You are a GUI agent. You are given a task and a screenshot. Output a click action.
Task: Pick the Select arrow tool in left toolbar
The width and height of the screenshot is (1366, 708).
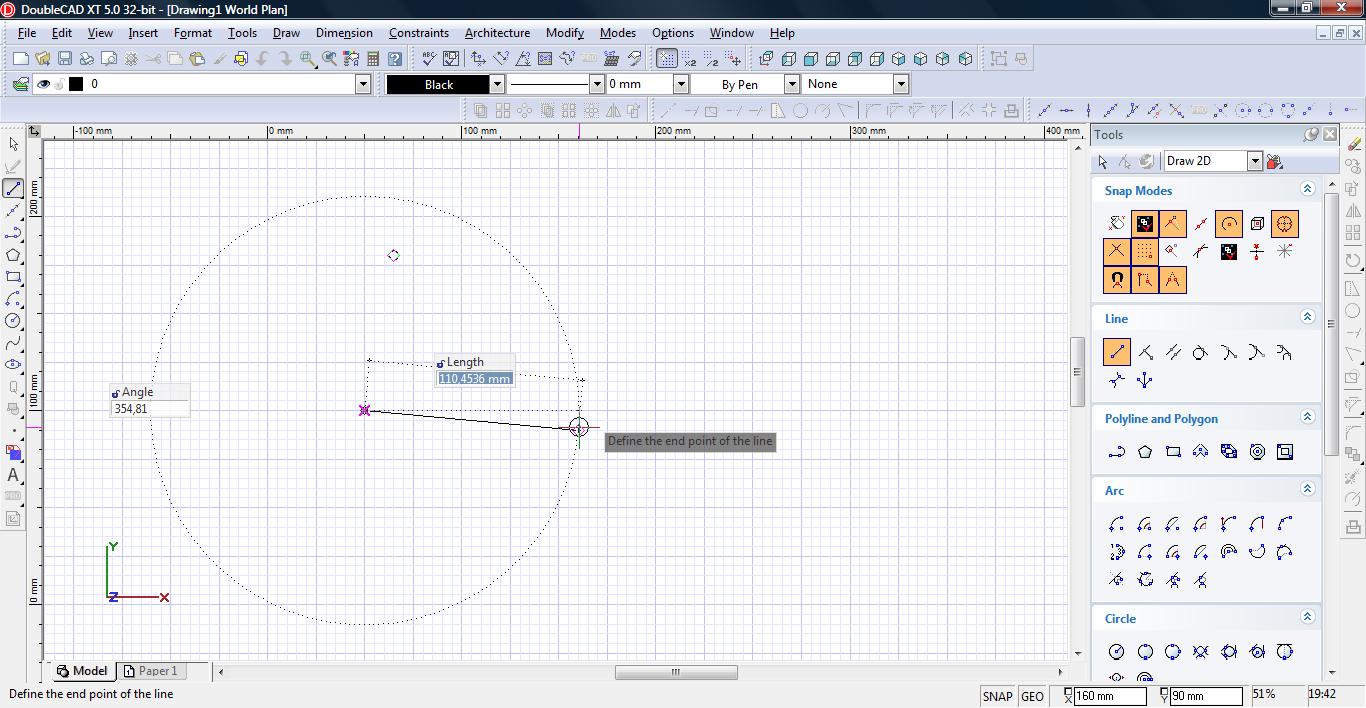[x=13, y=144]
